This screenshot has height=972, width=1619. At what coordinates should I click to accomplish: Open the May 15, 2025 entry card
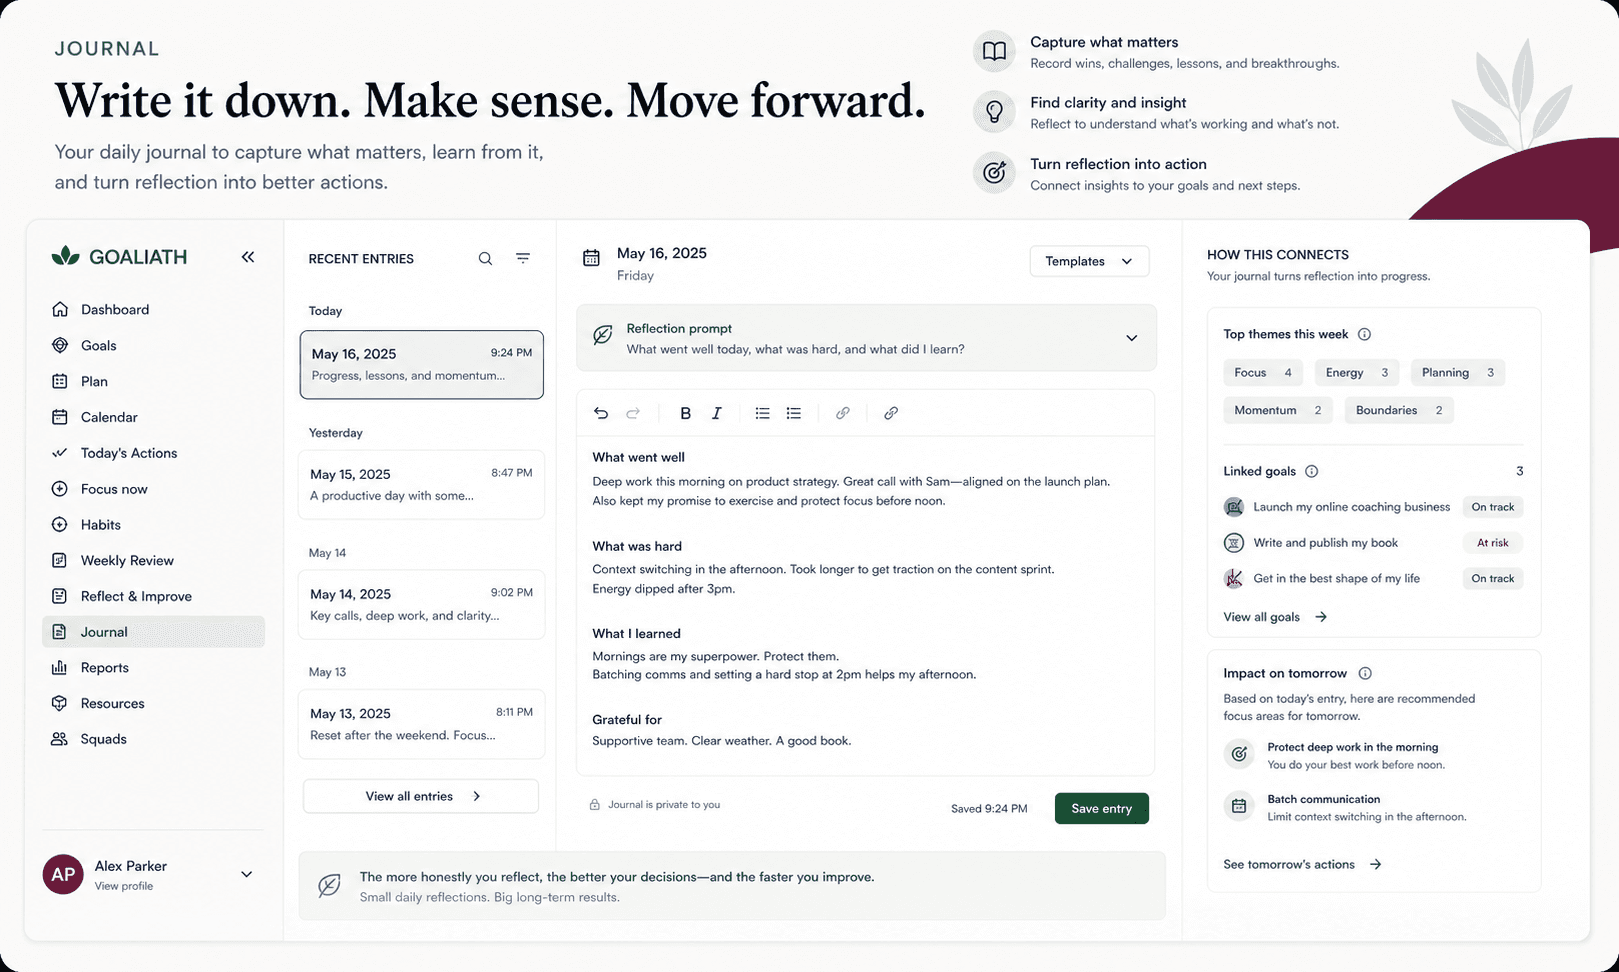[421, 484]
